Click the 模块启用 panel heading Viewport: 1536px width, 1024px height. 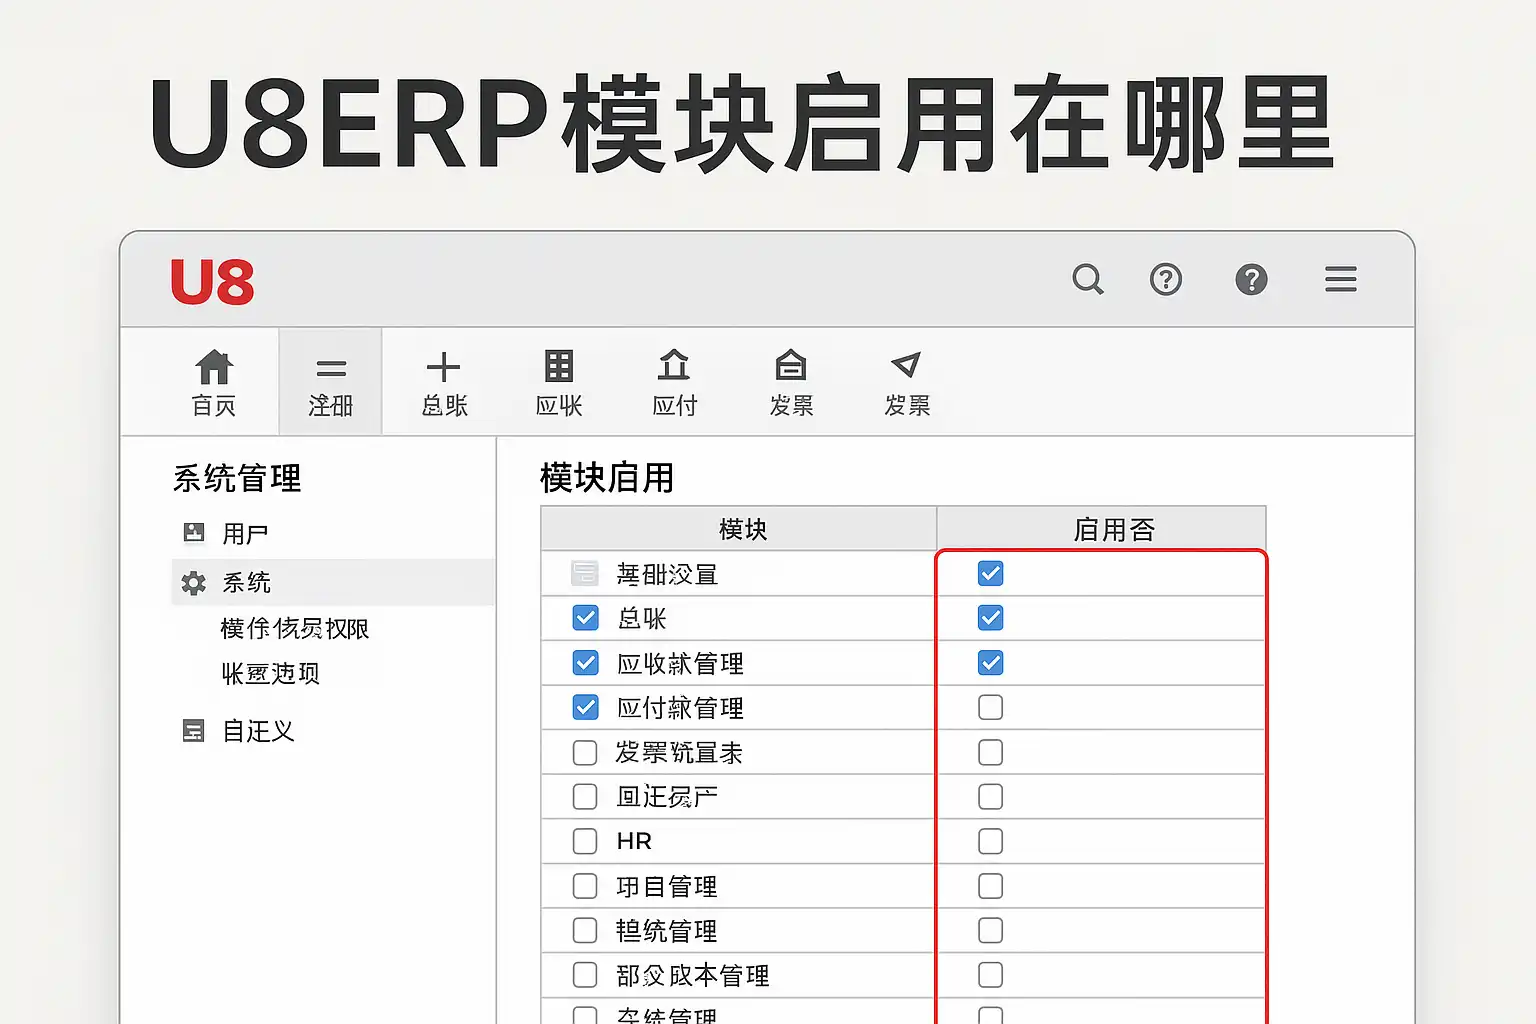(x=607, y=478)
